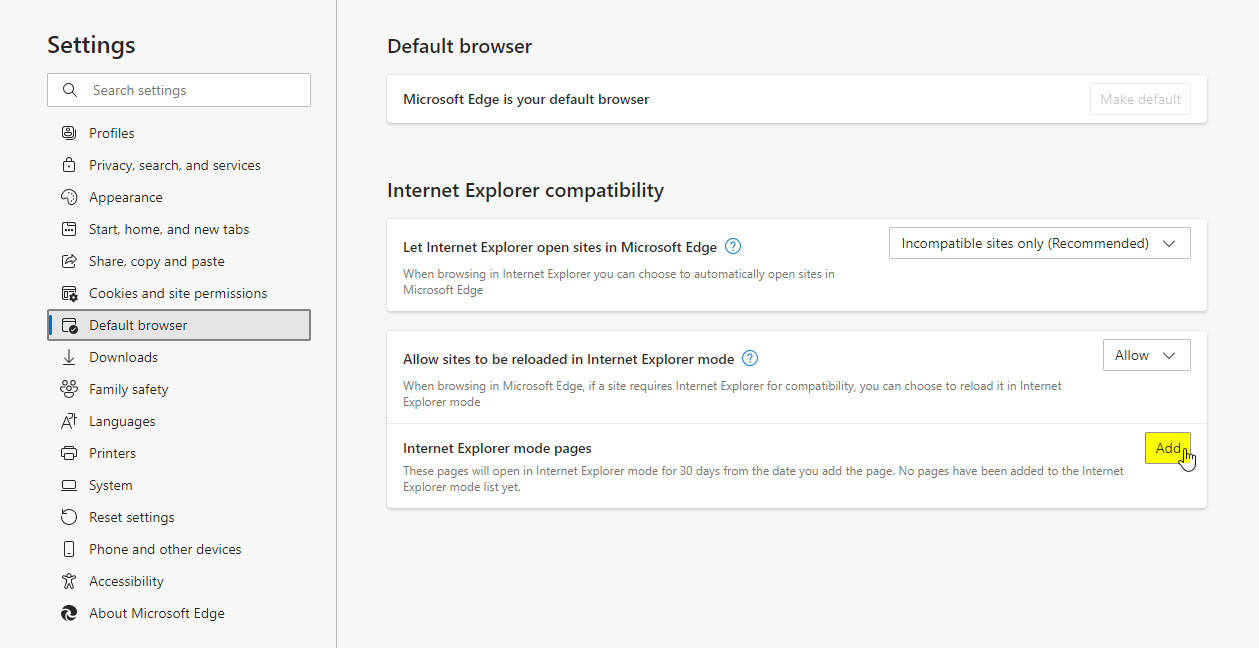Screen dimensions: 1259x648
Task: Click the magnifier icon in Search settings
Action: pyautogui.click(x=69, y=90)
